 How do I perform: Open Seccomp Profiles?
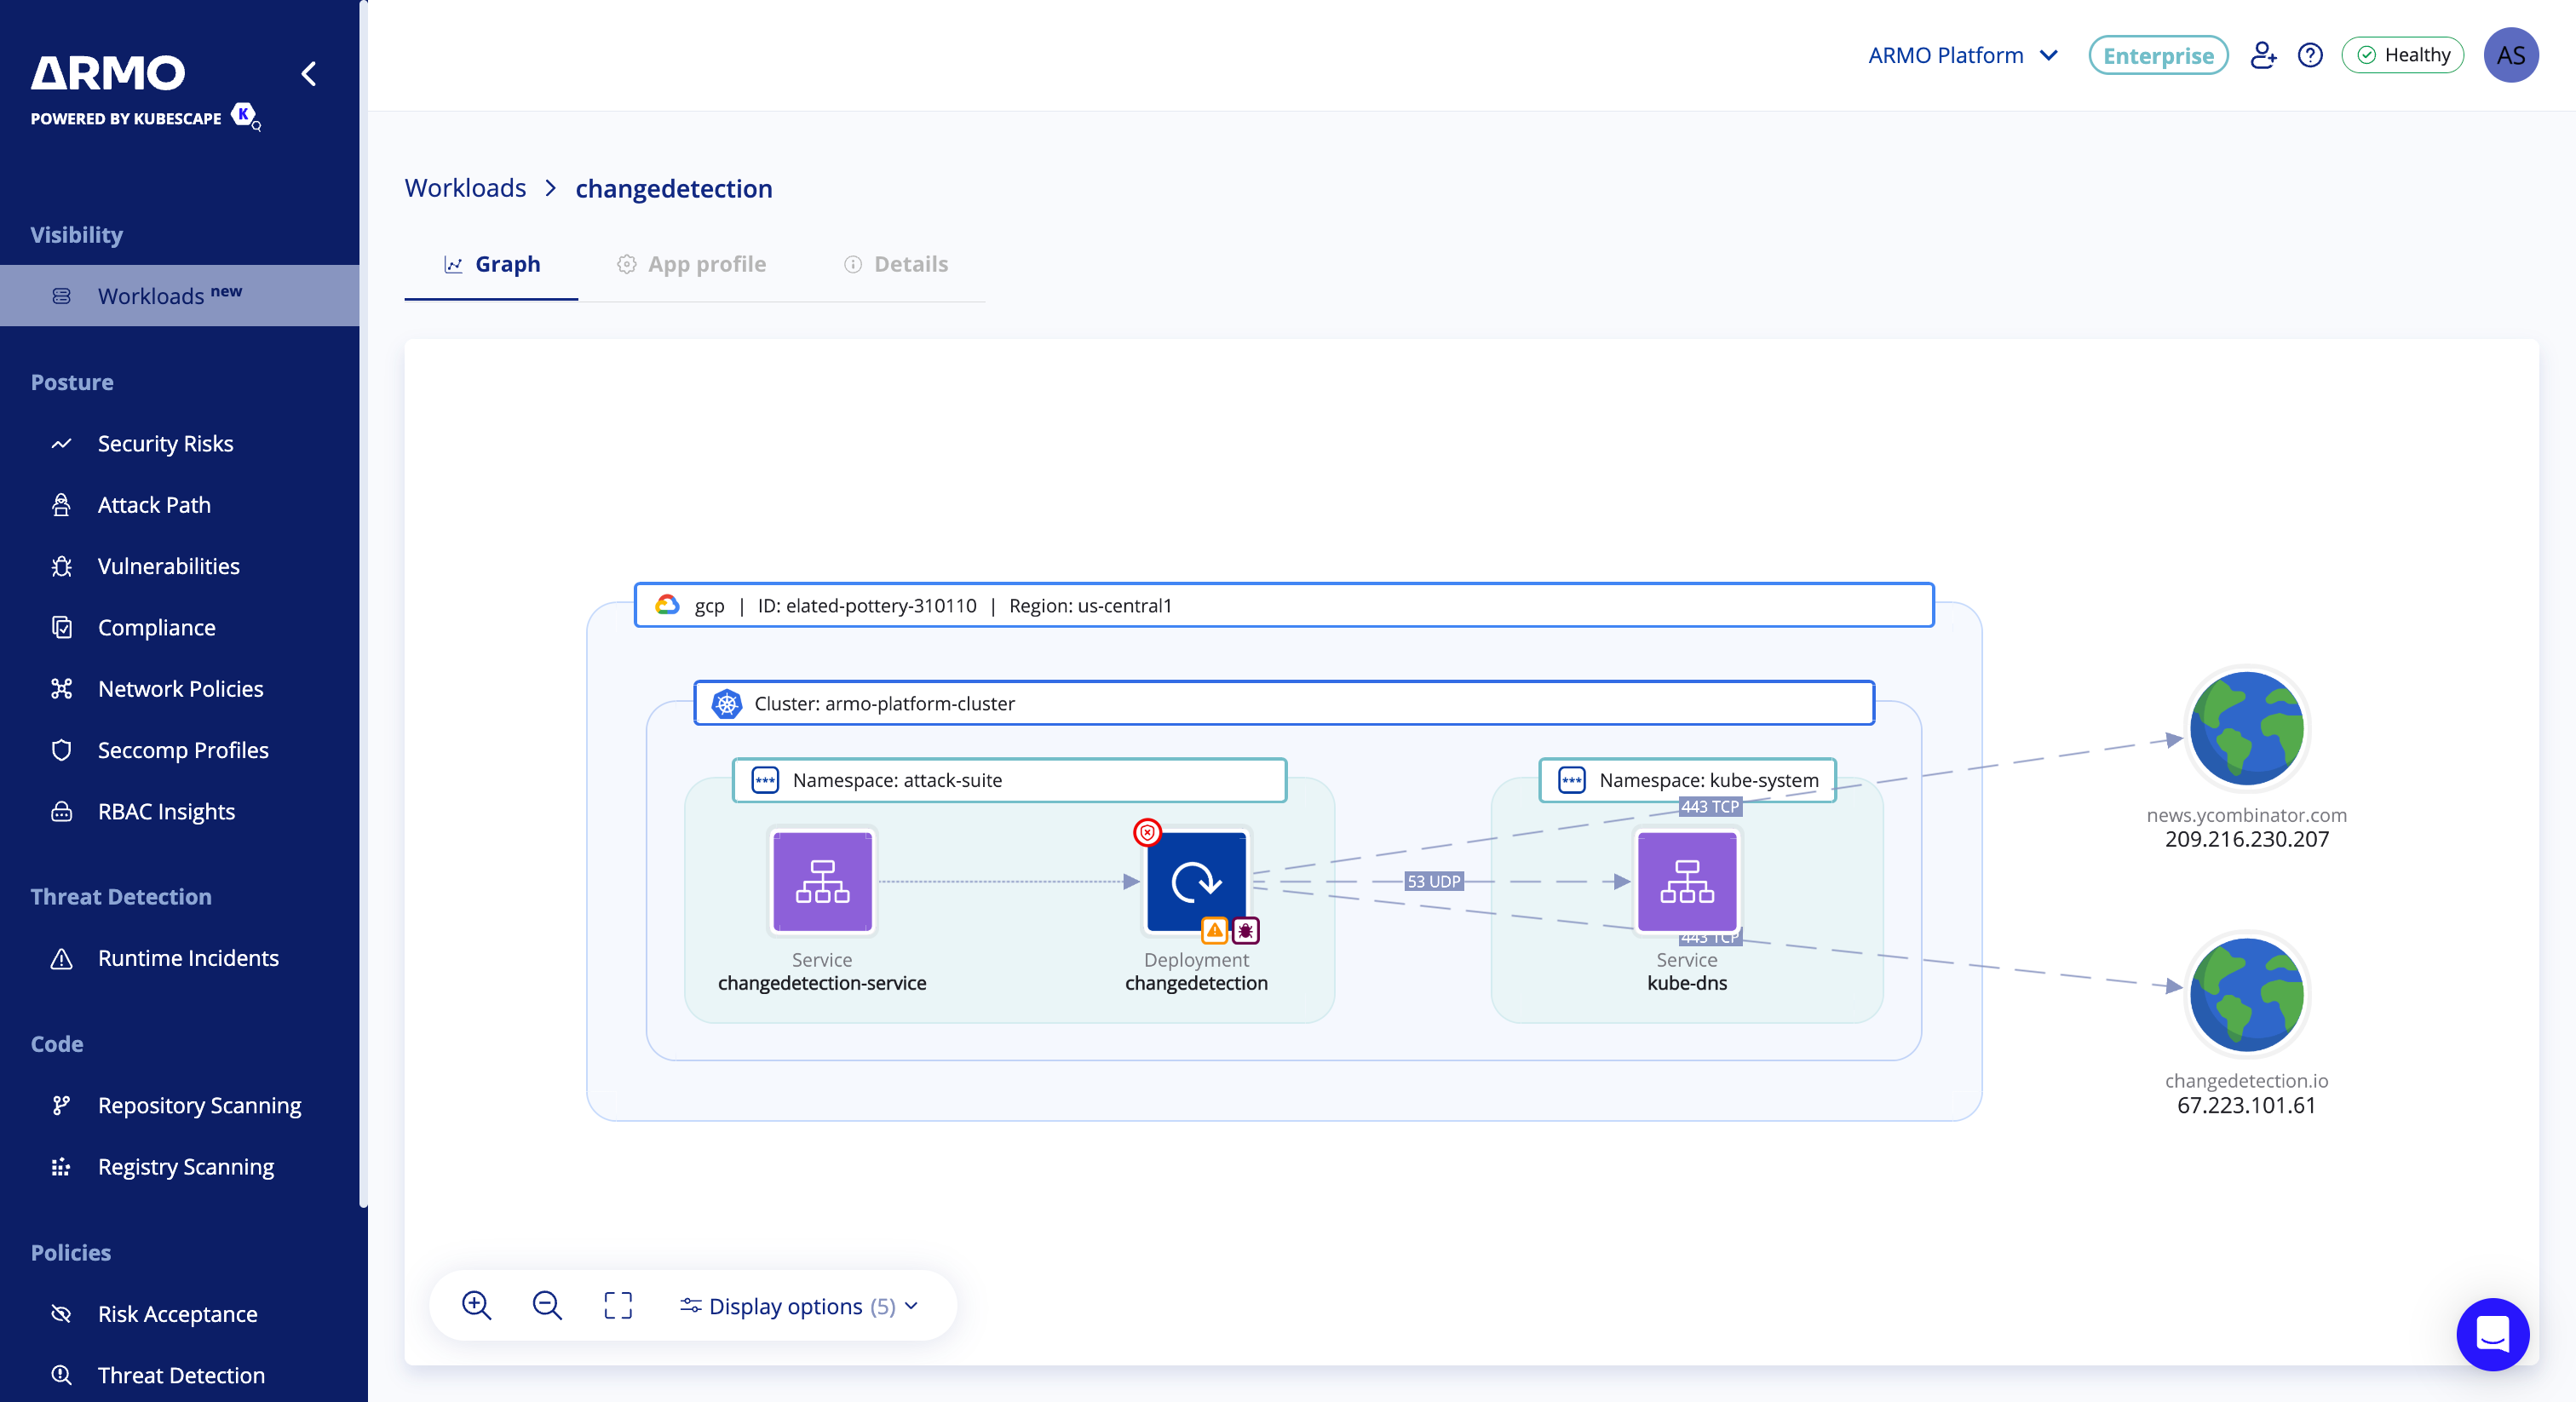183,750
